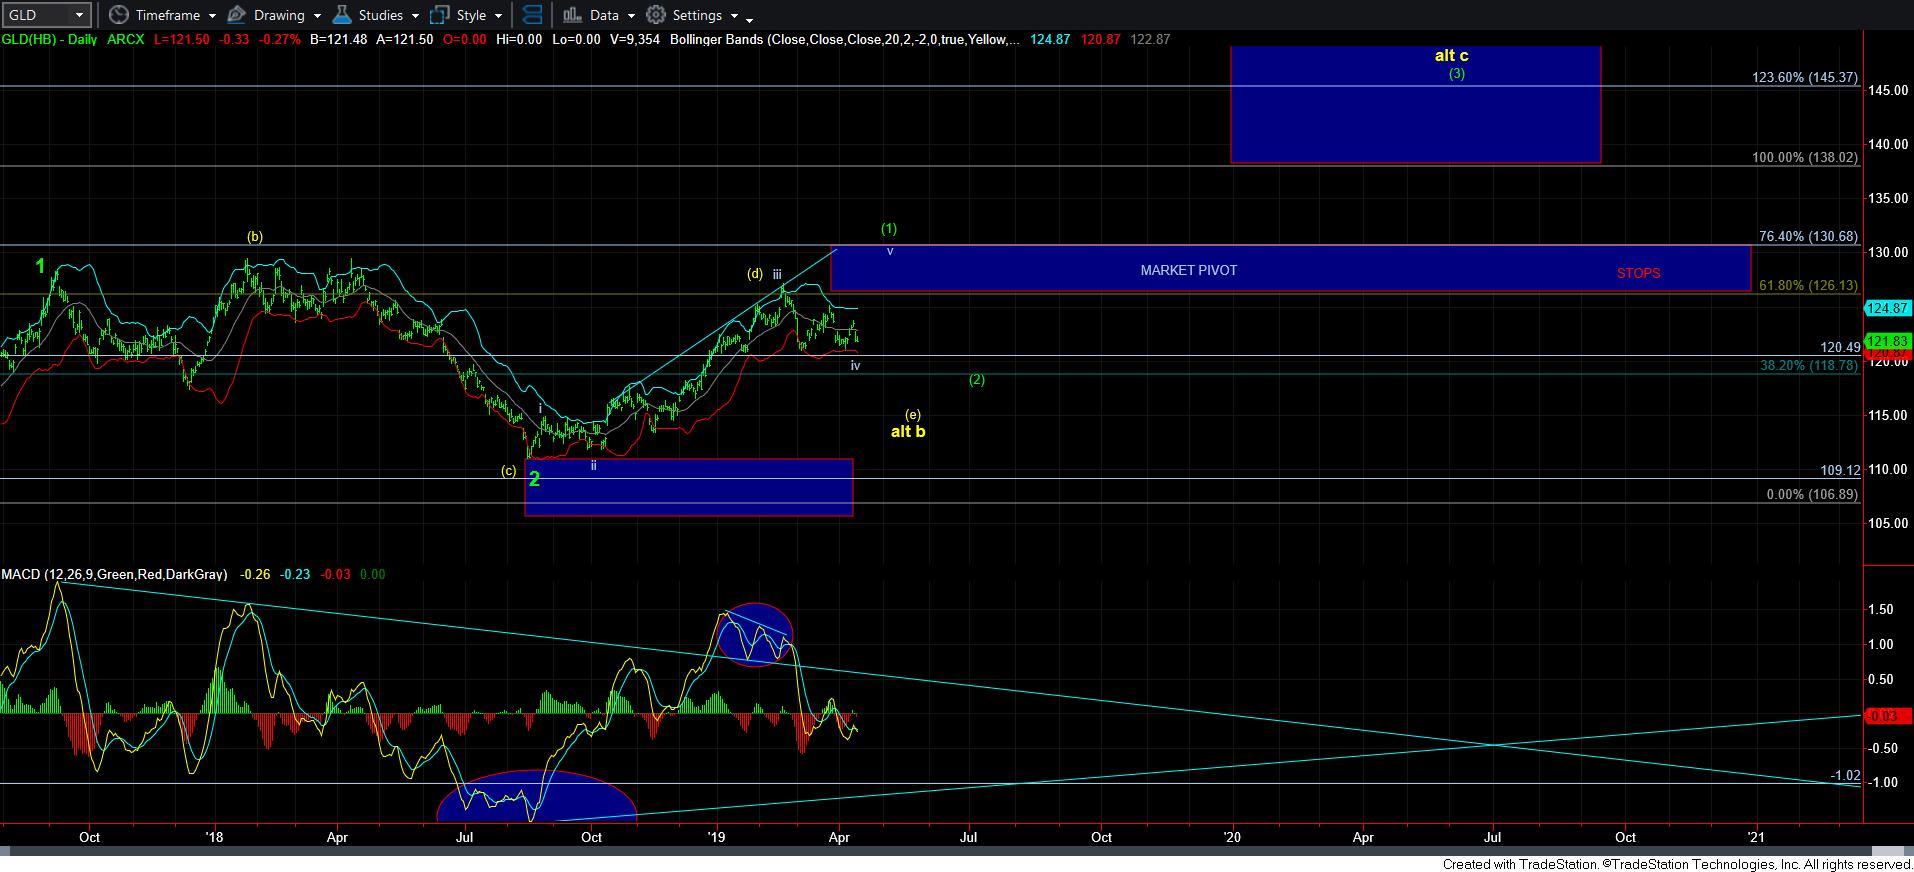Screen dimensions: 1914x872
Task: Click the MACD study label
Action: (114, 574)
